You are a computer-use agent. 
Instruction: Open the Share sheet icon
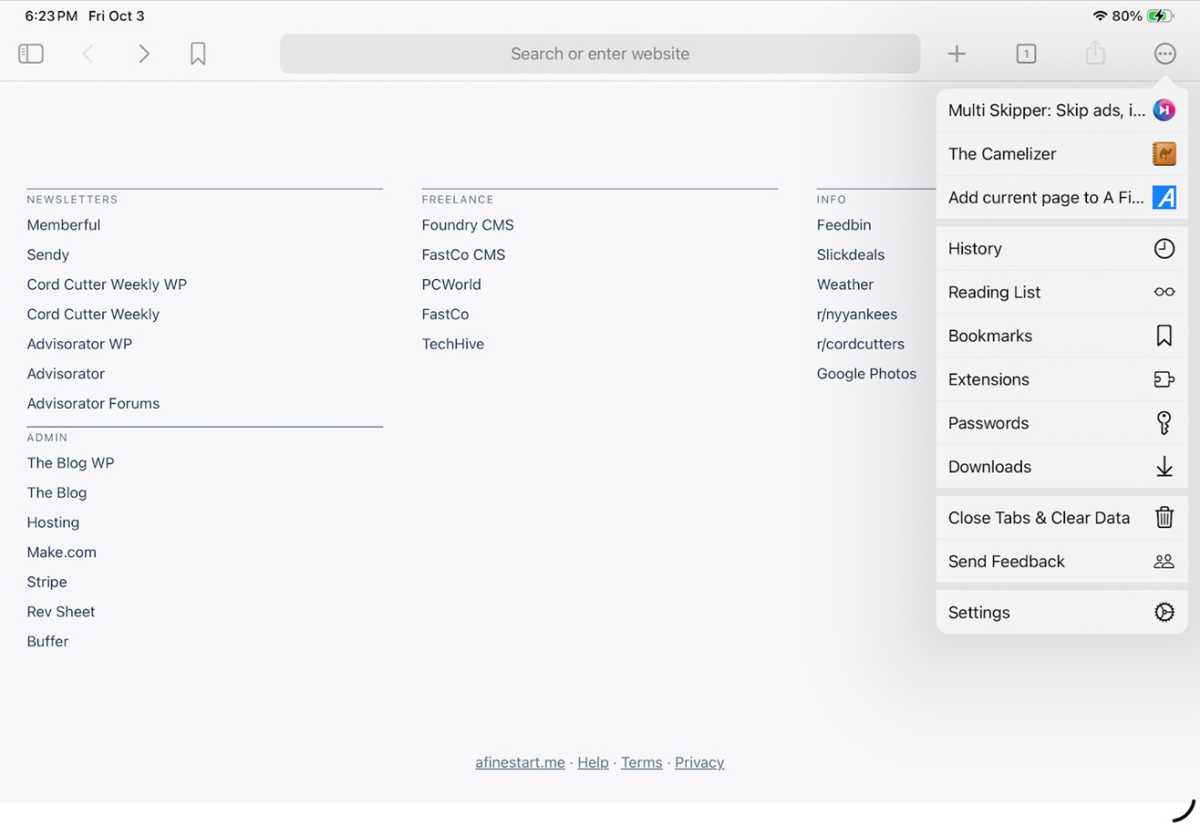point(1095,53)
